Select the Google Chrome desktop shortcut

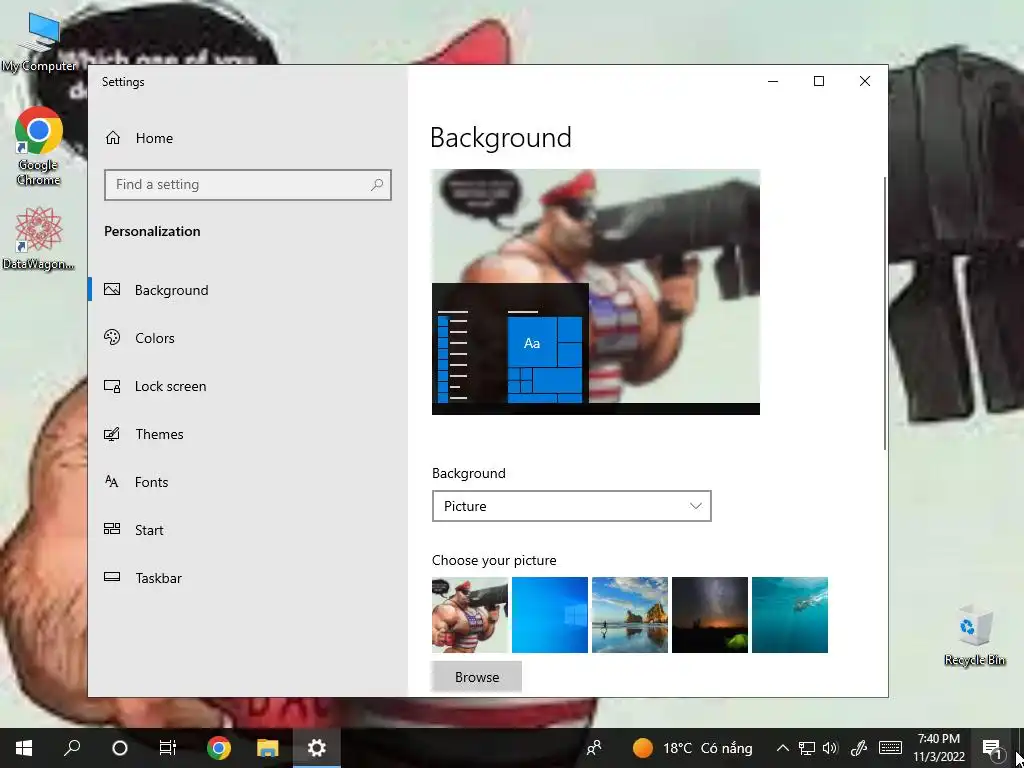pos(39,146)
